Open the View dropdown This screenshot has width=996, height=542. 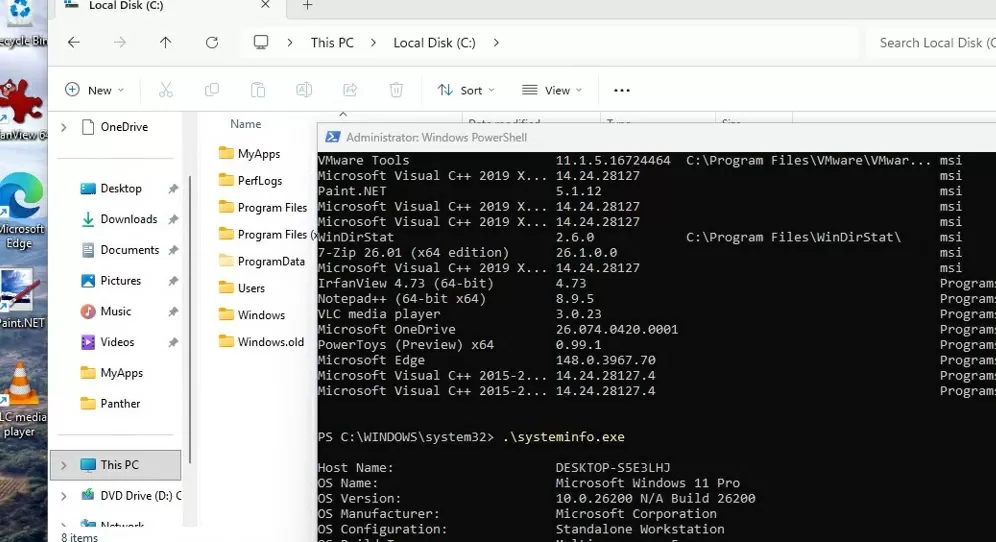tap(551, 90)
